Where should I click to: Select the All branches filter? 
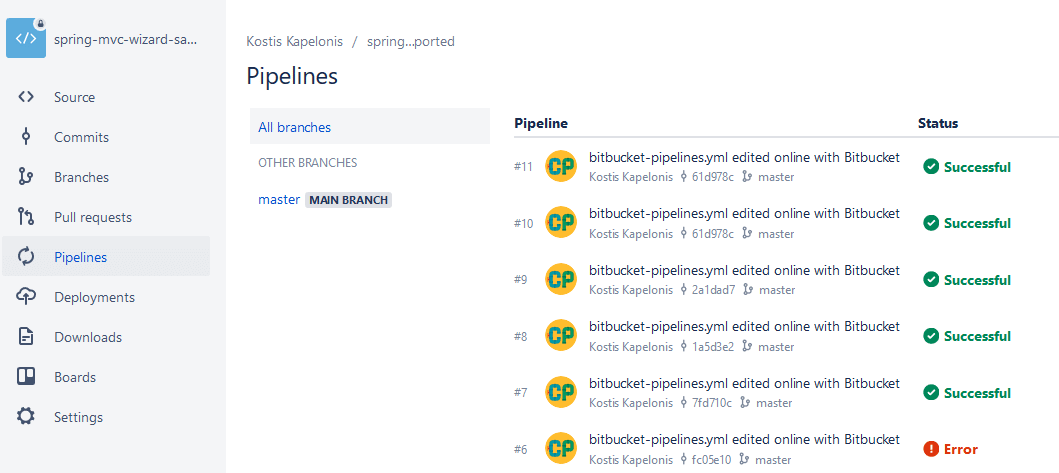(294, 127)
